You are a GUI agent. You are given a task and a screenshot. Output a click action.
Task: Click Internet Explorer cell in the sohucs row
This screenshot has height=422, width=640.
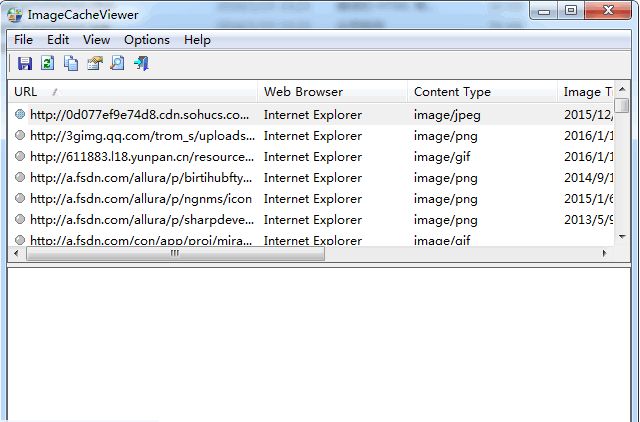point(313,115)
